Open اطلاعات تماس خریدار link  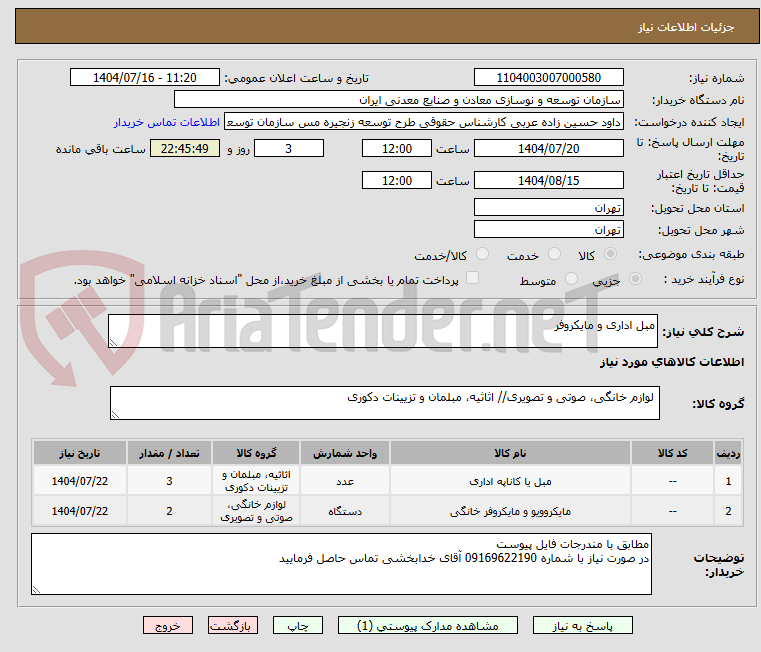pyautogui.click(x=166, y=122)
